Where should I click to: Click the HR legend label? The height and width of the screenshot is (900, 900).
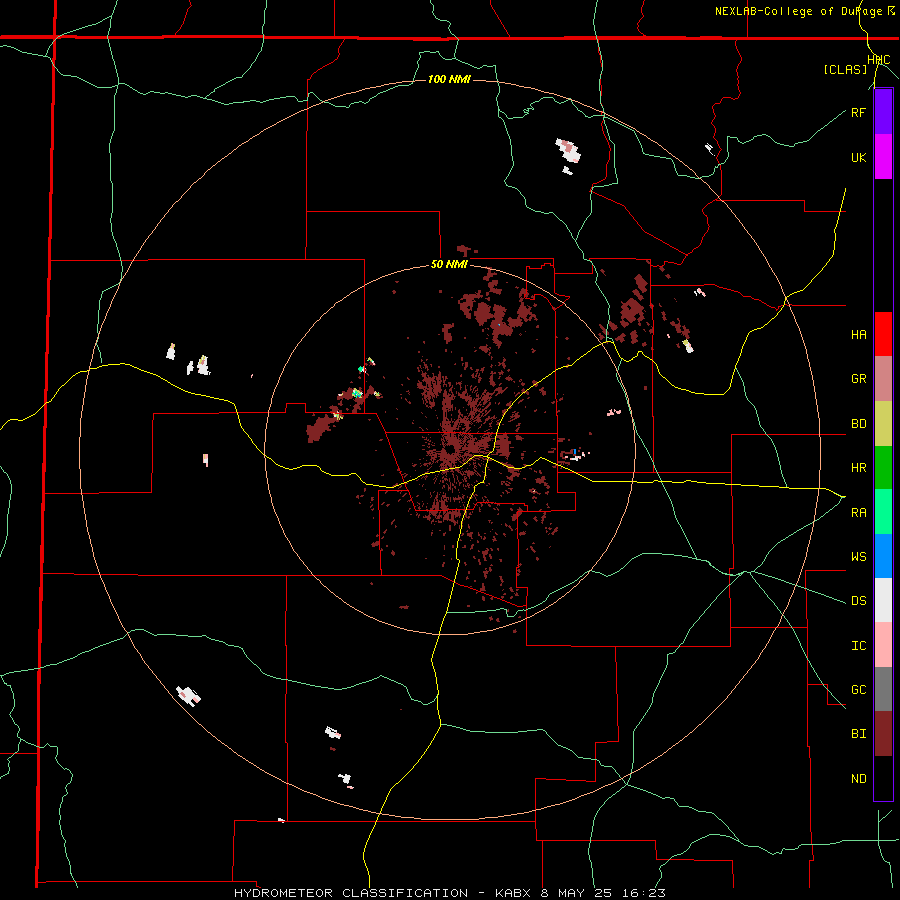coord(858,468)
